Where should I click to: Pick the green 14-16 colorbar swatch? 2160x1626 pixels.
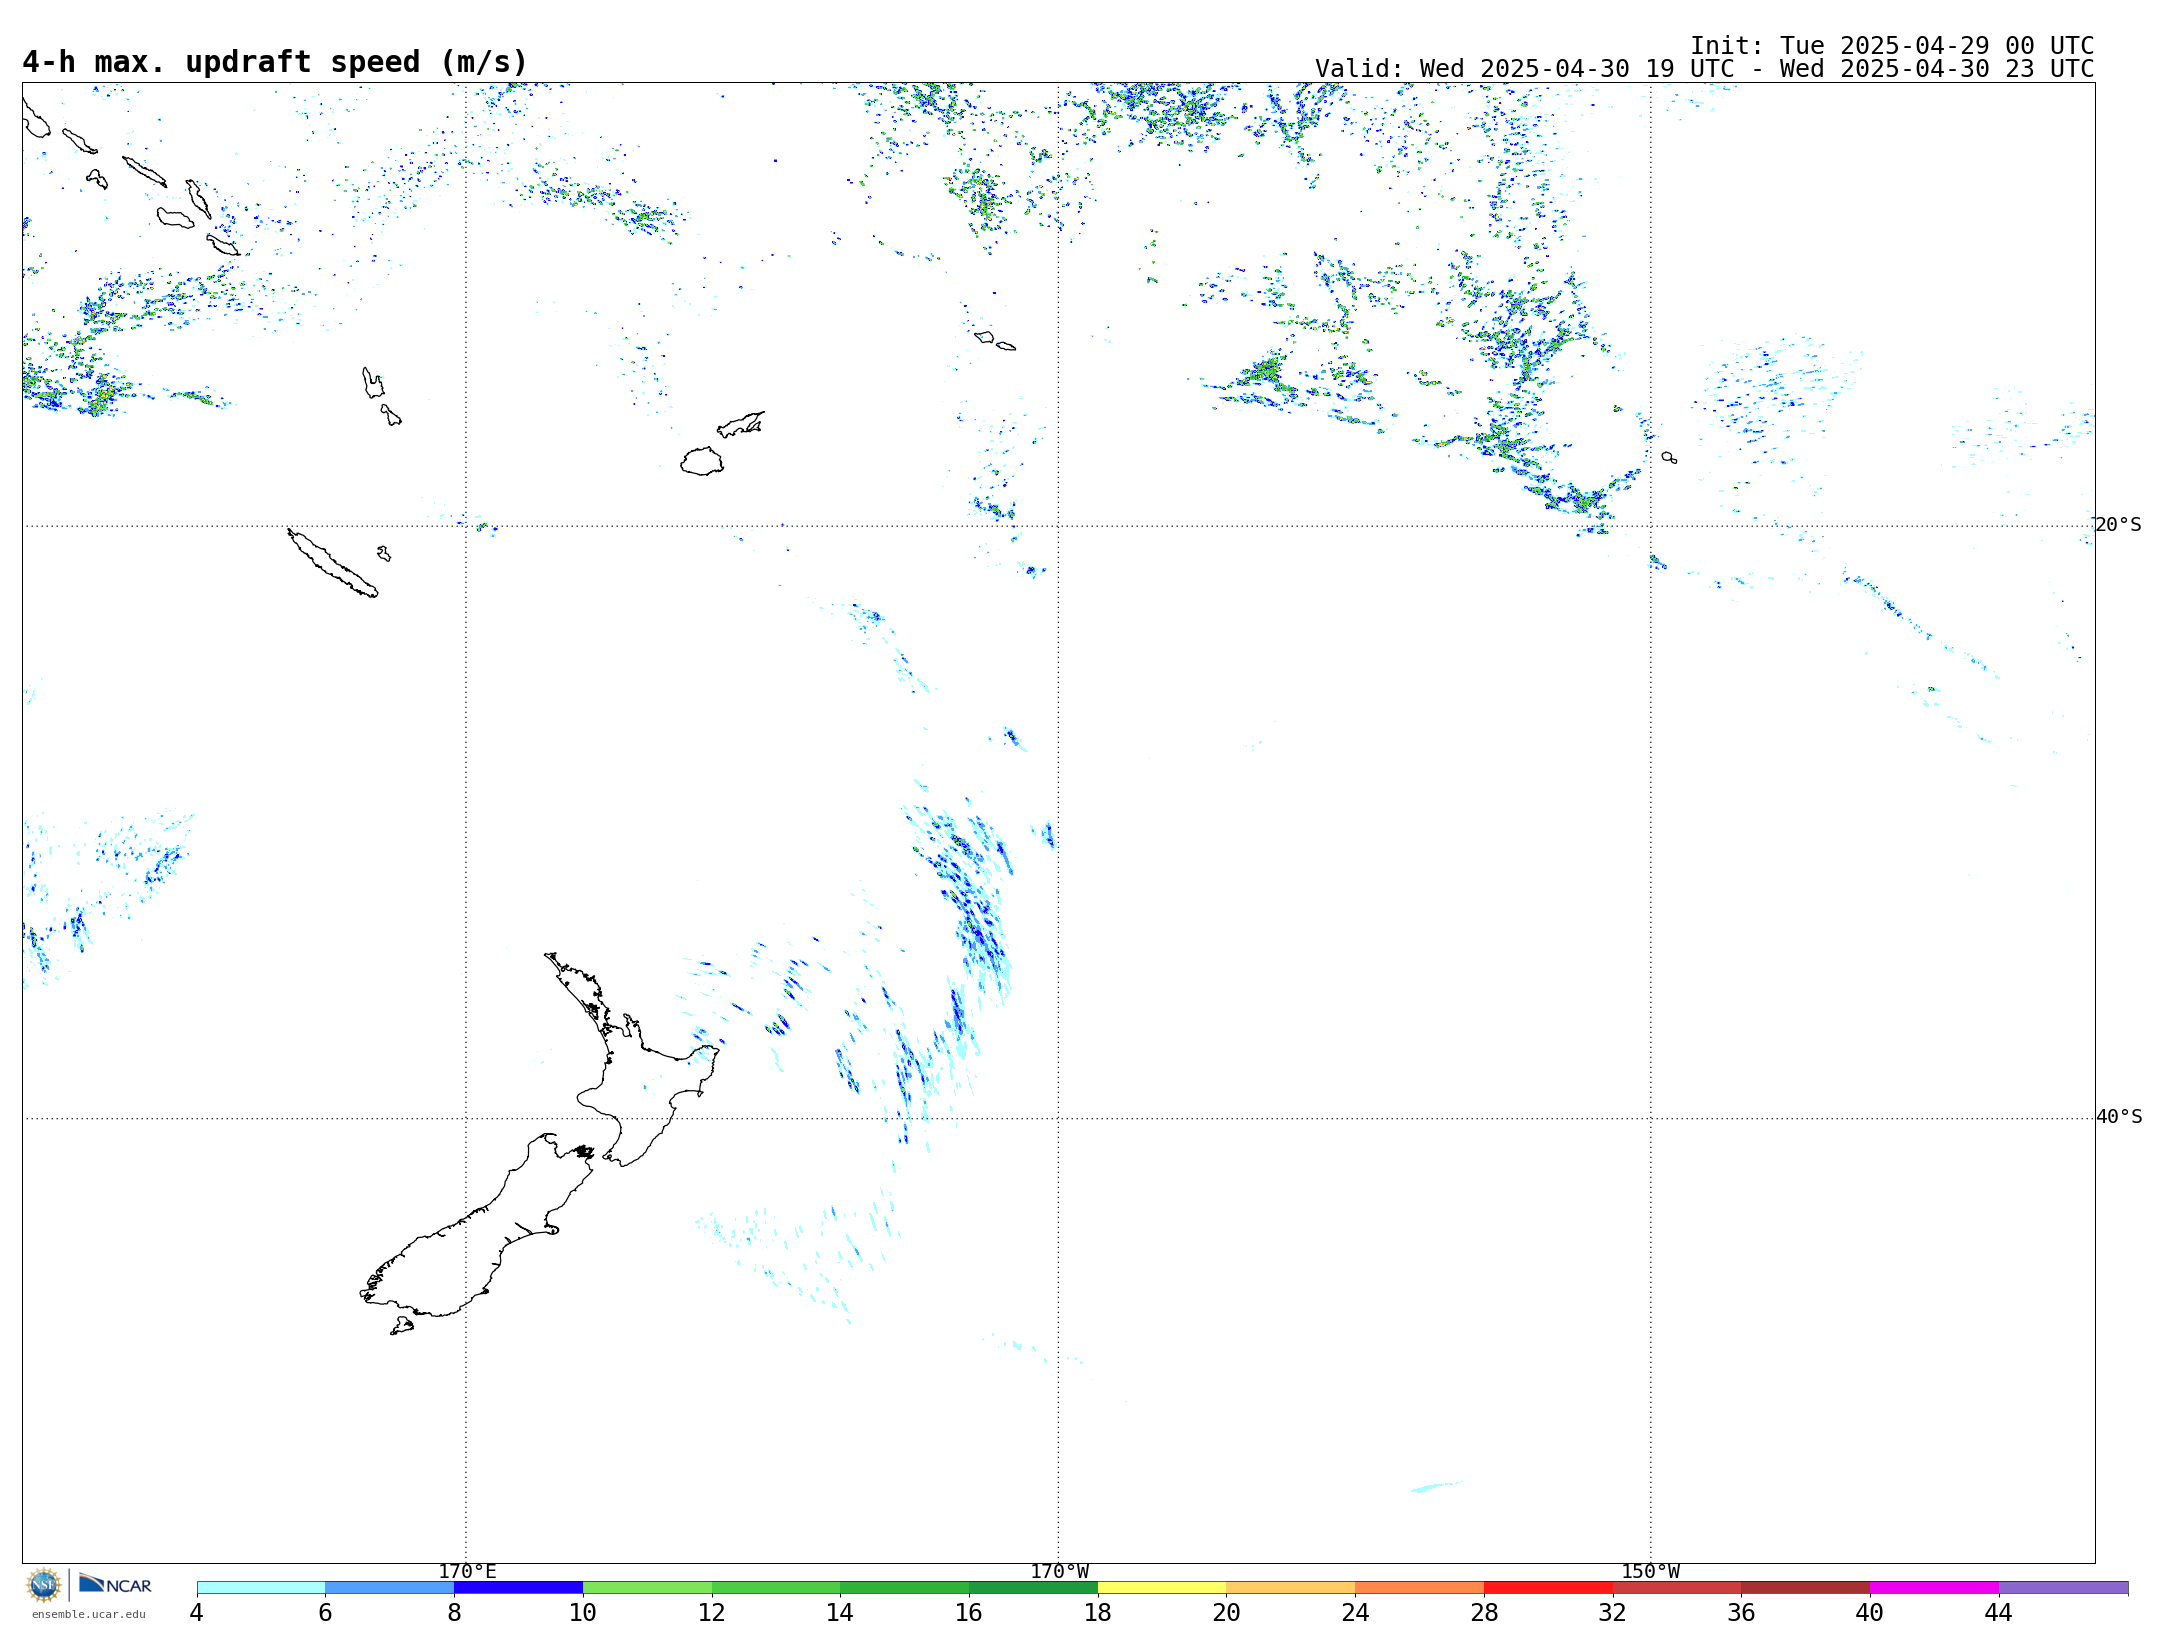905,1588
